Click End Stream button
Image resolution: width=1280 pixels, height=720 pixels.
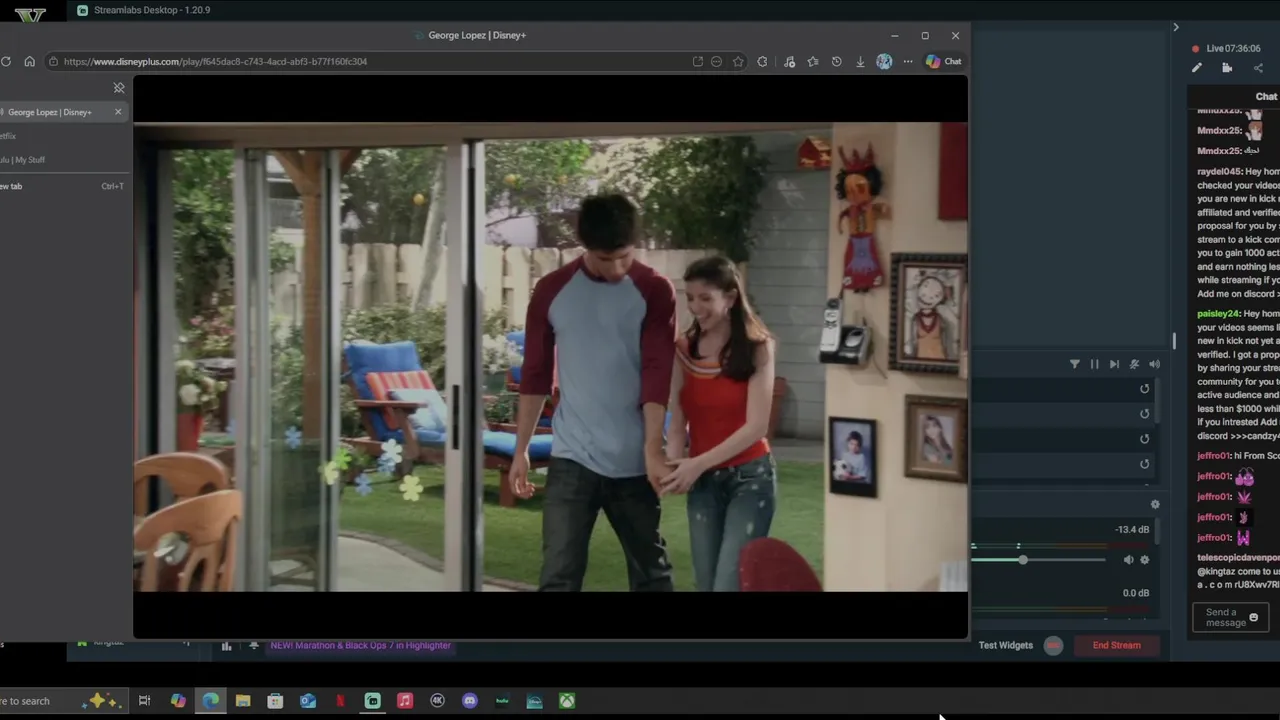click(1116, 645)
